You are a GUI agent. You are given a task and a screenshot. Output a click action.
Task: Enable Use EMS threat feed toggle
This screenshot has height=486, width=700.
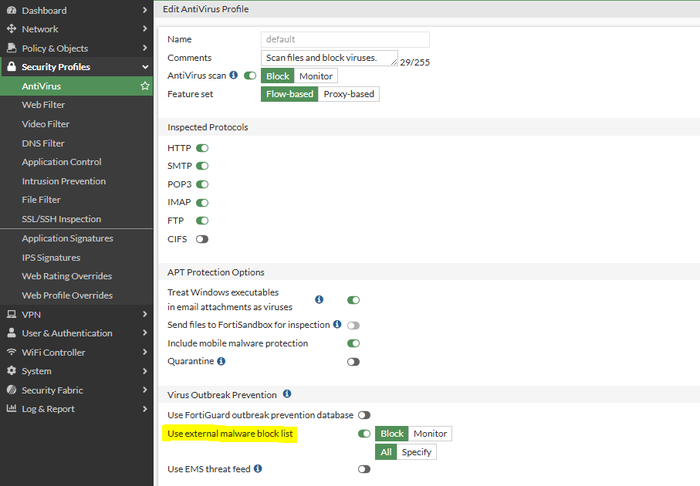pyautogui.click(x=364, y=469)
